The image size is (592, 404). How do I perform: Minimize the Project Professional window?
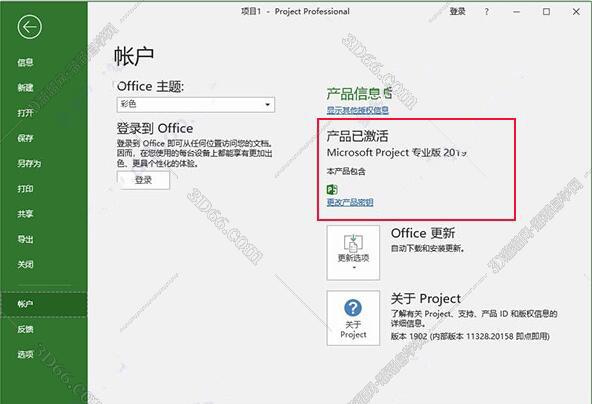point(516,12)
